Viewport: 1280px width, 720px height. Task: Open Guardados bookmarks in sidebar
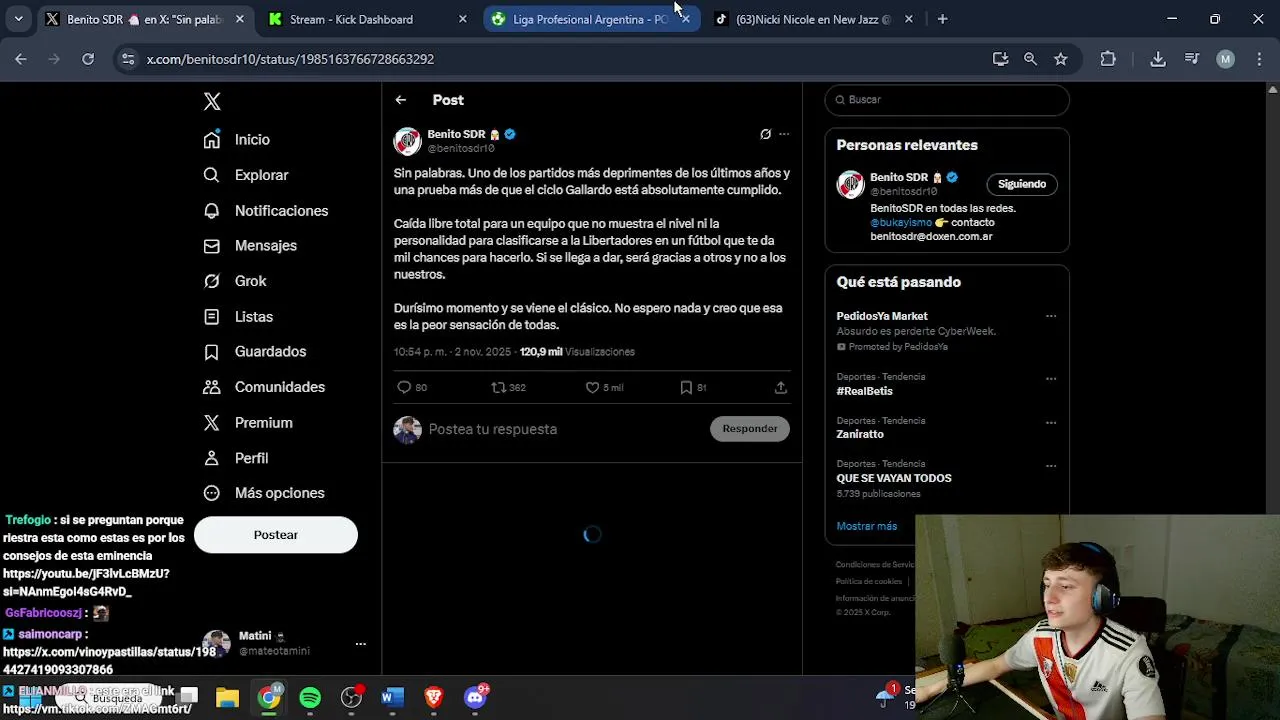tap(255, 352)
